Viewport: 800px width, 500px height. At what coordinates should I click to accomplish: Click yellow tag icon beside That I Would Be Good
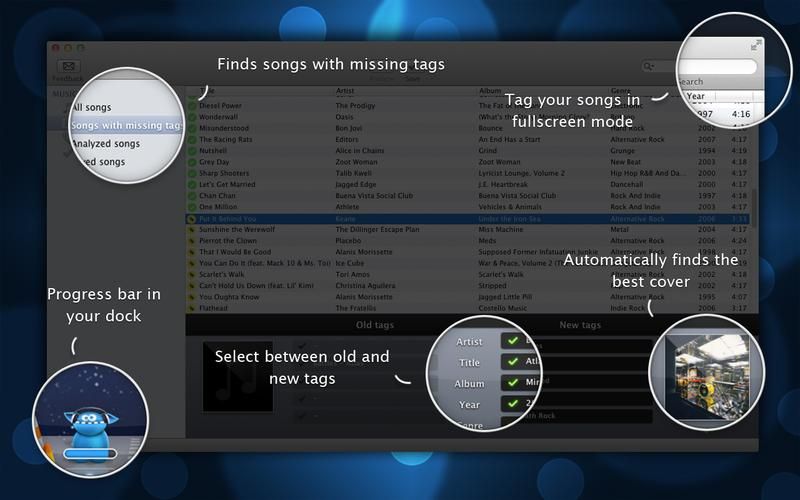pos(192,252)
